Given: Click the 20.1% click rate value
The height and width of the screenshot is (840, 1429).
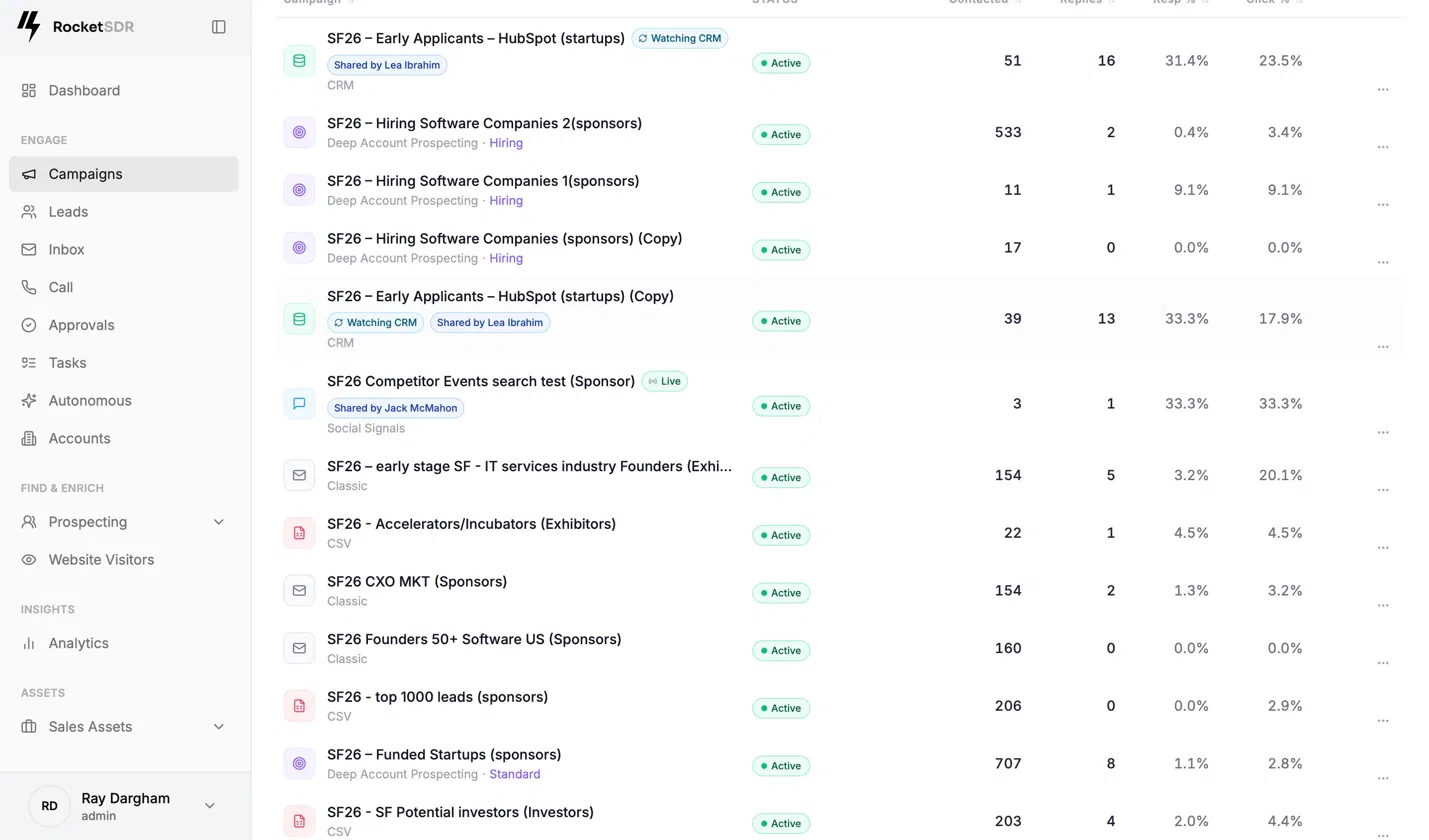Looking at the screenshot, I should pyautogui.click(x=1281, y=475).
